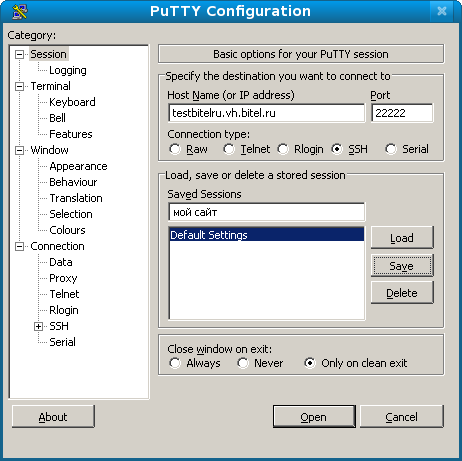Open the Colours settings category

tap(67, 230)
